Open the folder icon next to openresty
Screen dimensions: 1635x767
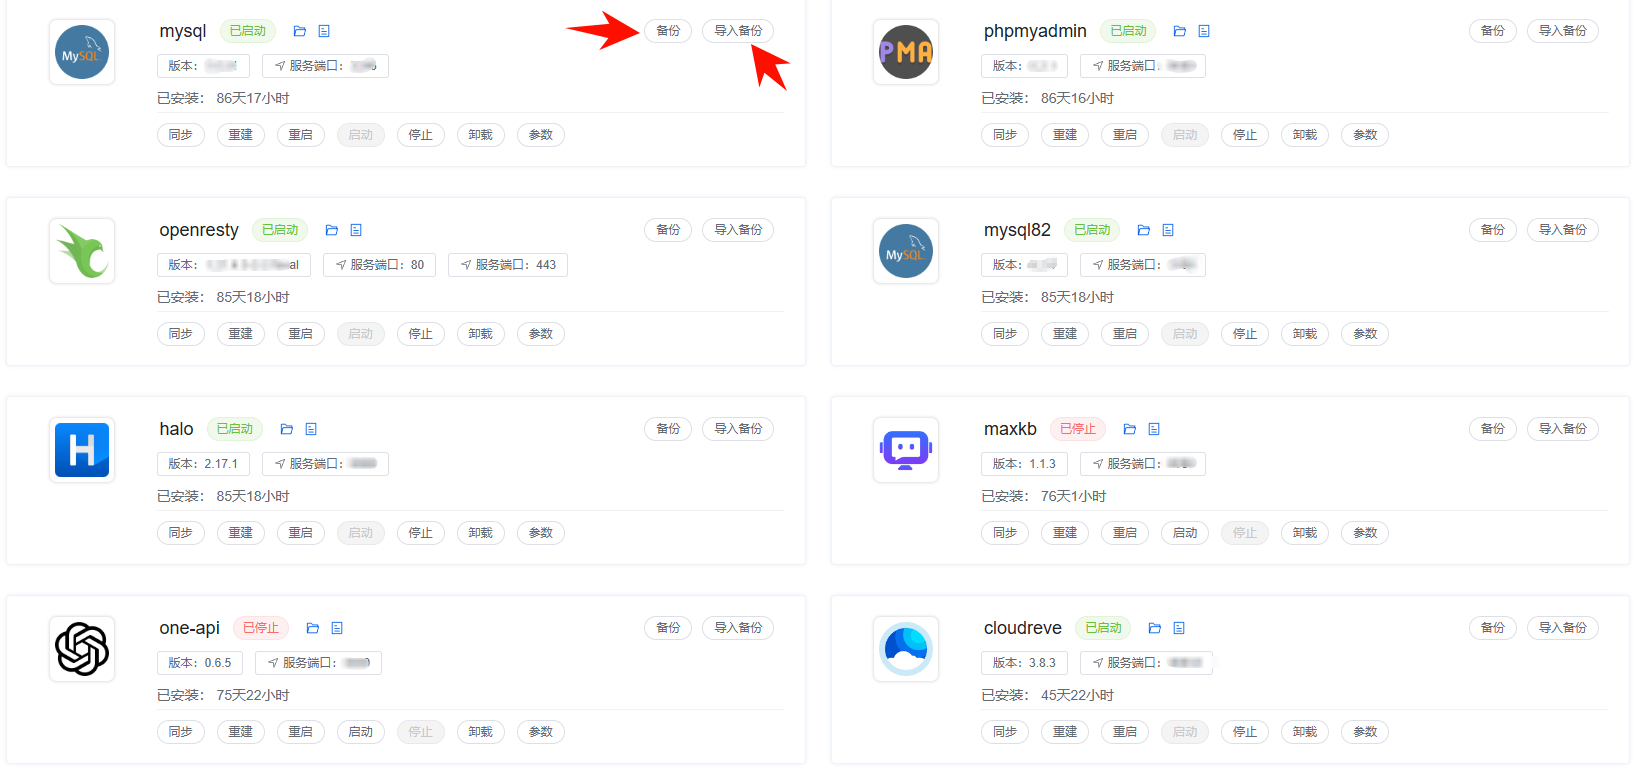(x=331, y=230)
